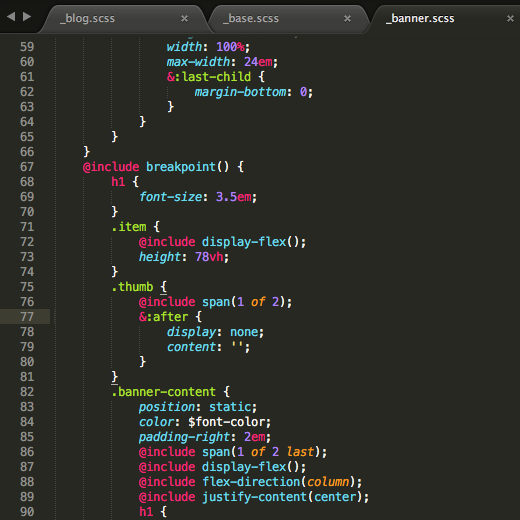
Task: Close the _banner.scss tab
Action: click(x=510, y=18)
